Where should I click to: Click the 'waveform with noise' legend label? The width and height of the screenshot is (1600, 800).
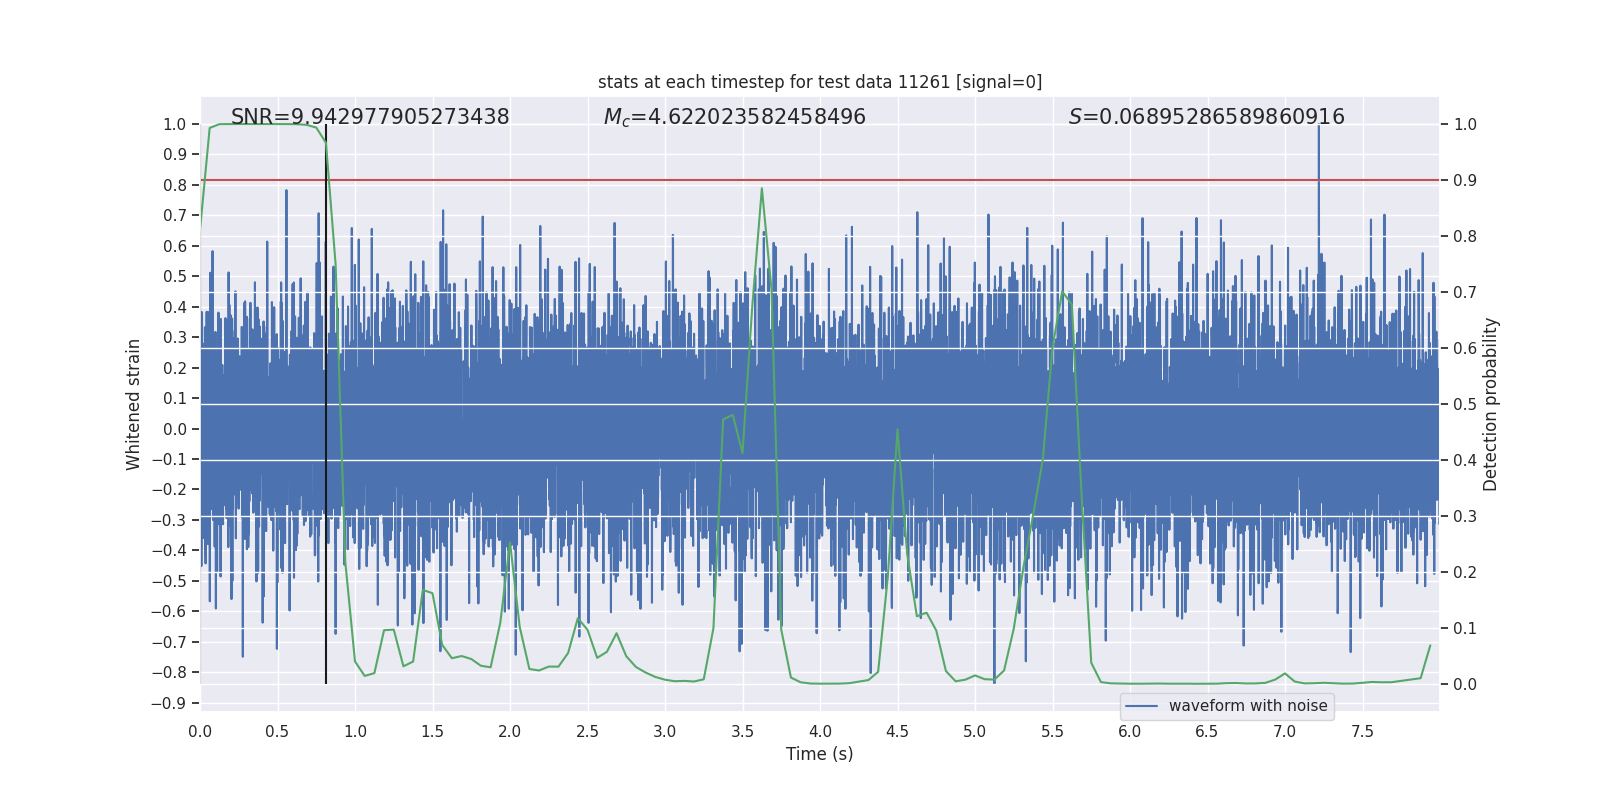(1247, 706)
